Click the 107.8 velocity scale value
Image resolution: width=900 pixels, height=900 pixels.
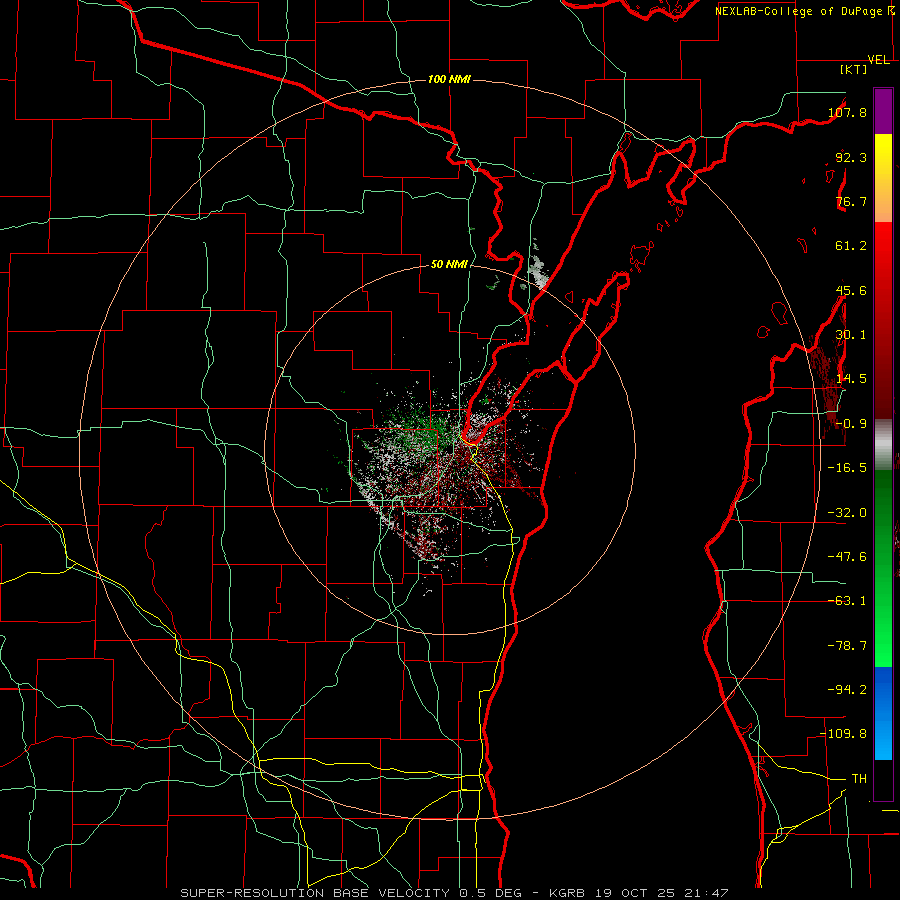coord(847,112)
